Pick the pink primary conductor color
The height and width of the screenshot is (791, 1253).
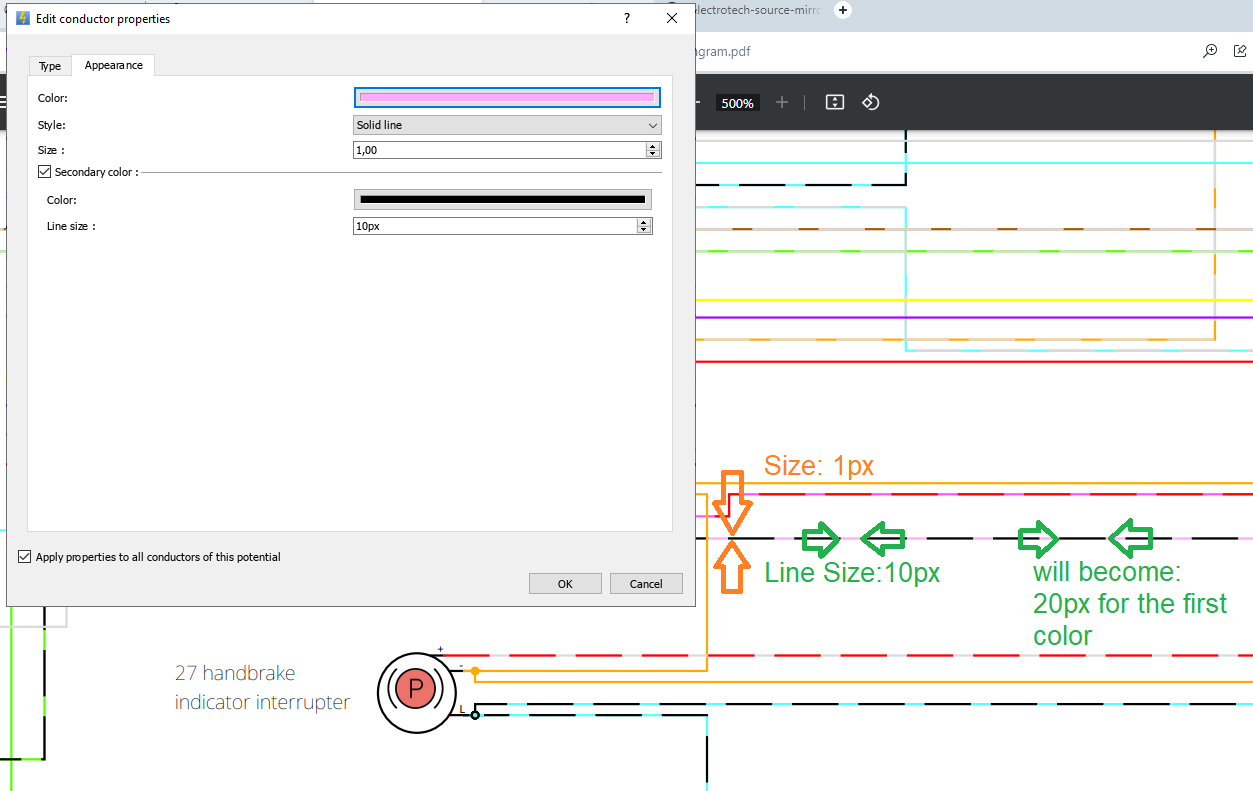pos(507,97)
